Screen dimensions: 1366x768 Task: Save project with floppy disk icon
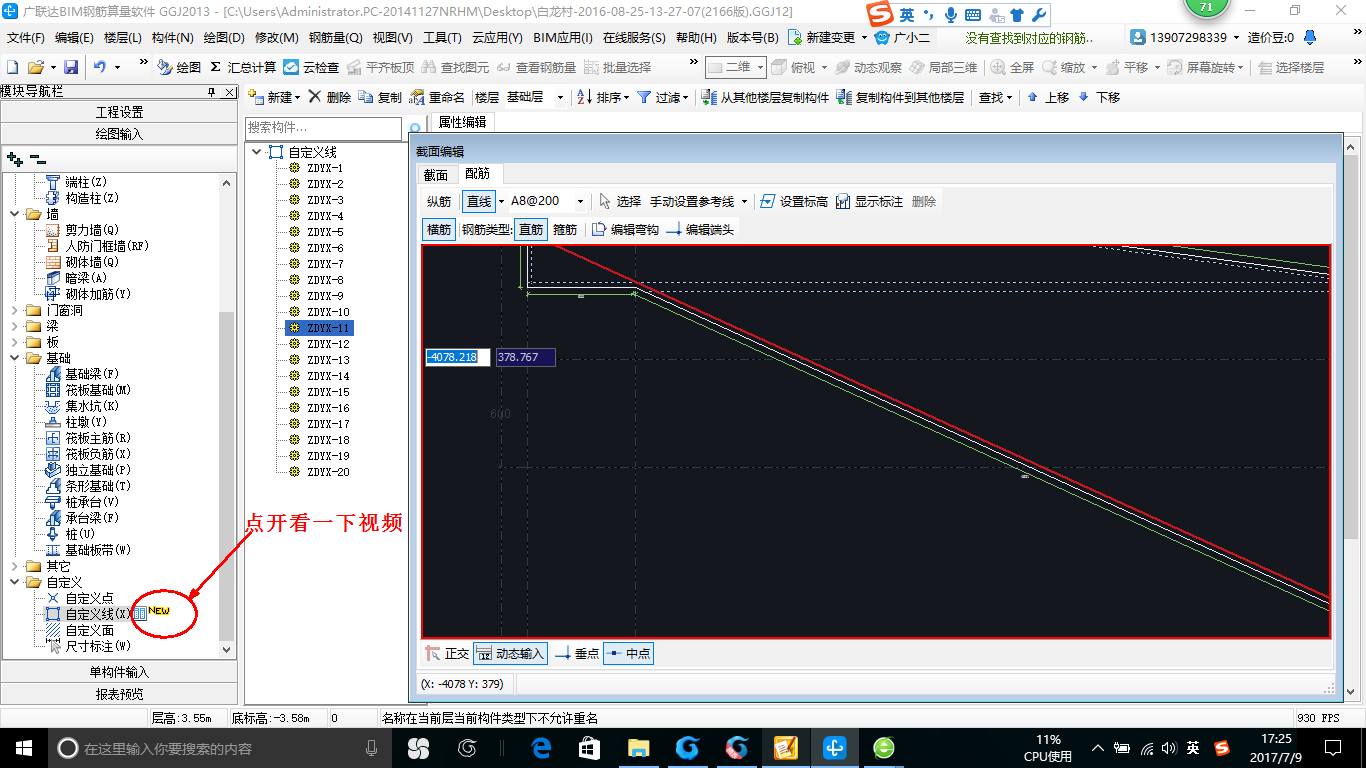coord(71,67)
